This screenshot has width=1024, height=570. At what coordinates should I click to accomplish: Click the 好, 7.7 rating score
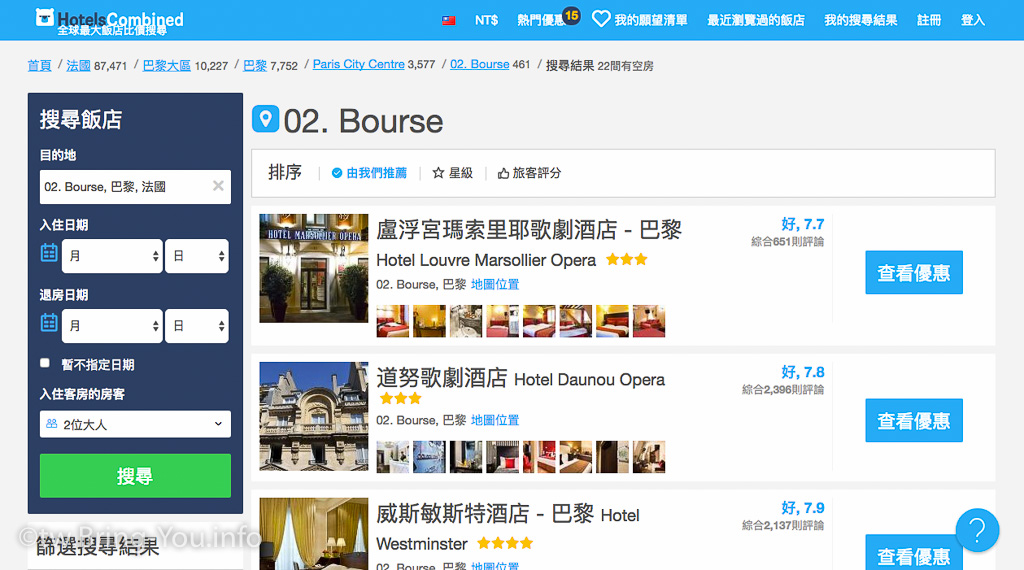coord(803,224)
